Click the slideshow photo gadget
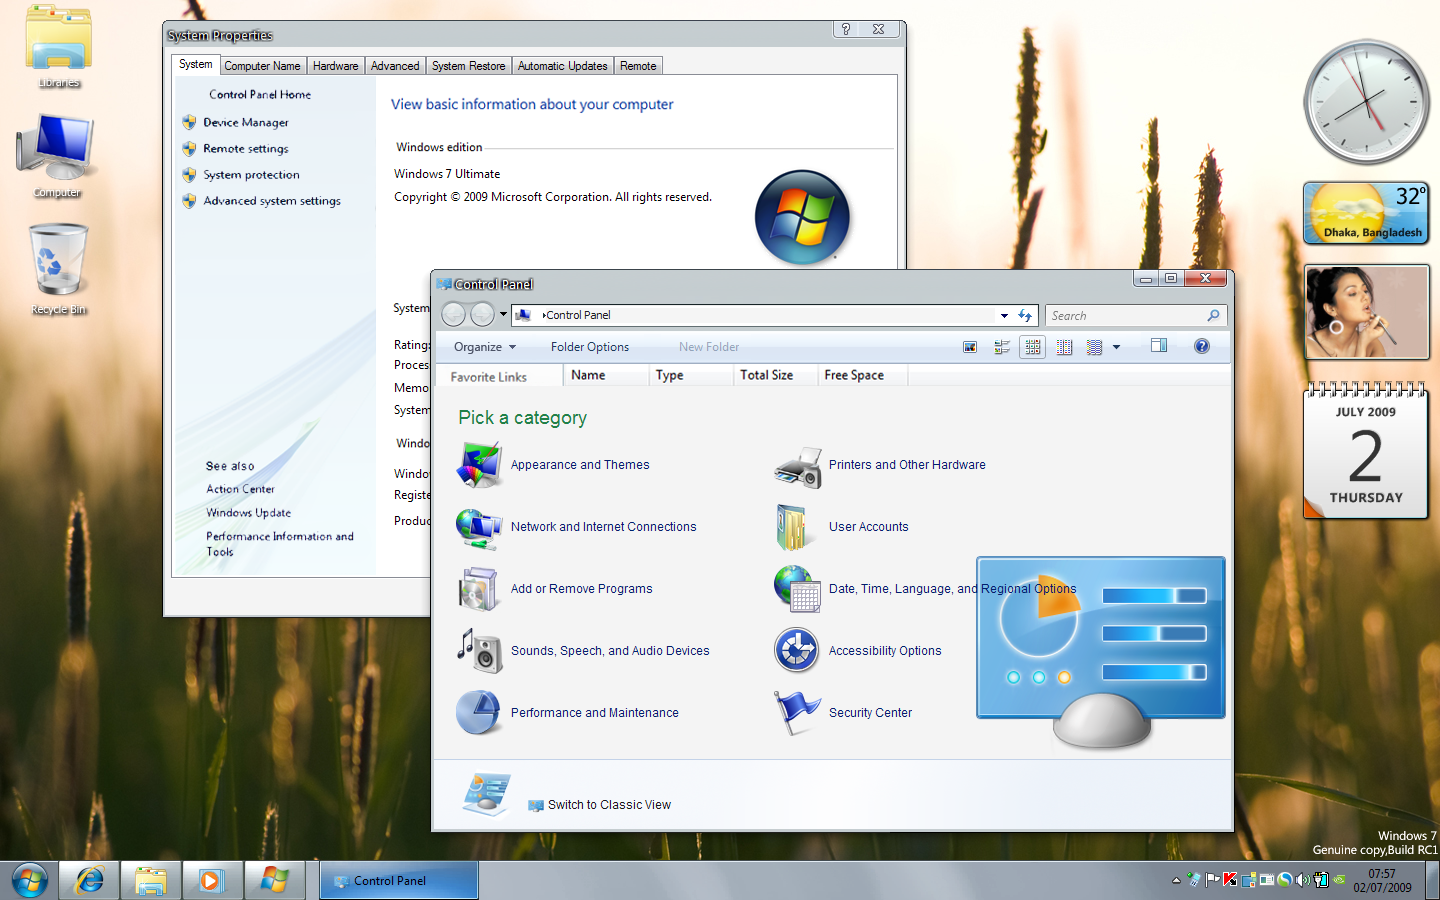The width and height of the screenshot is (1440, 900). 1366,312
